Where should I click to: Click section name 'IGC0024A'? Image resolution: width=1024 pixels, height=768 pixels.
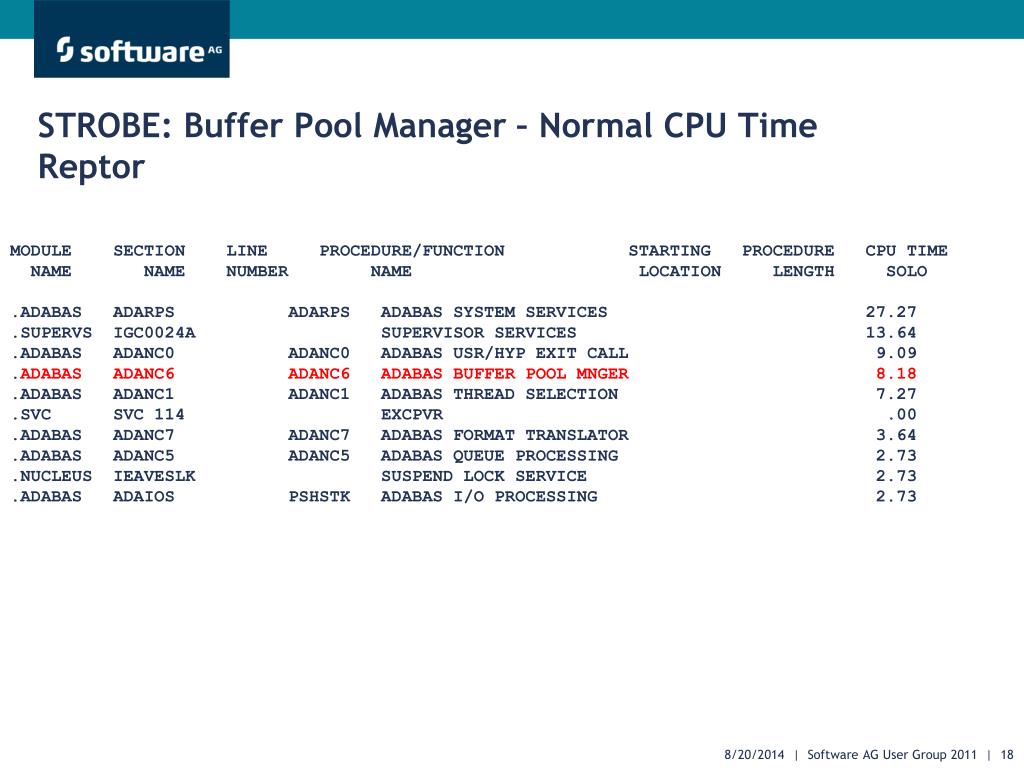pos(154,332)
